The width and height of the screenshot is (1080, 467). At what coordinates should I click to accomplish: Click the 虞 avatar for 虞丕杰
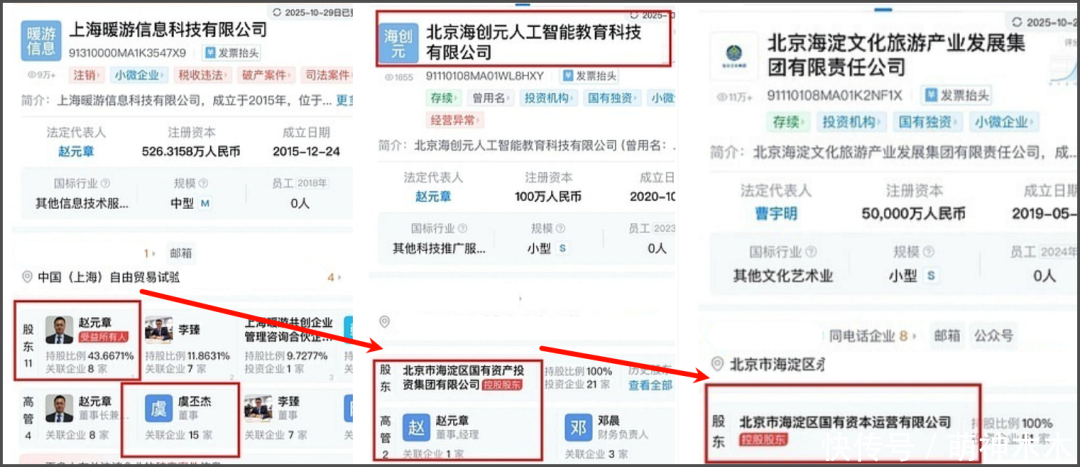(x=158, y=408)
